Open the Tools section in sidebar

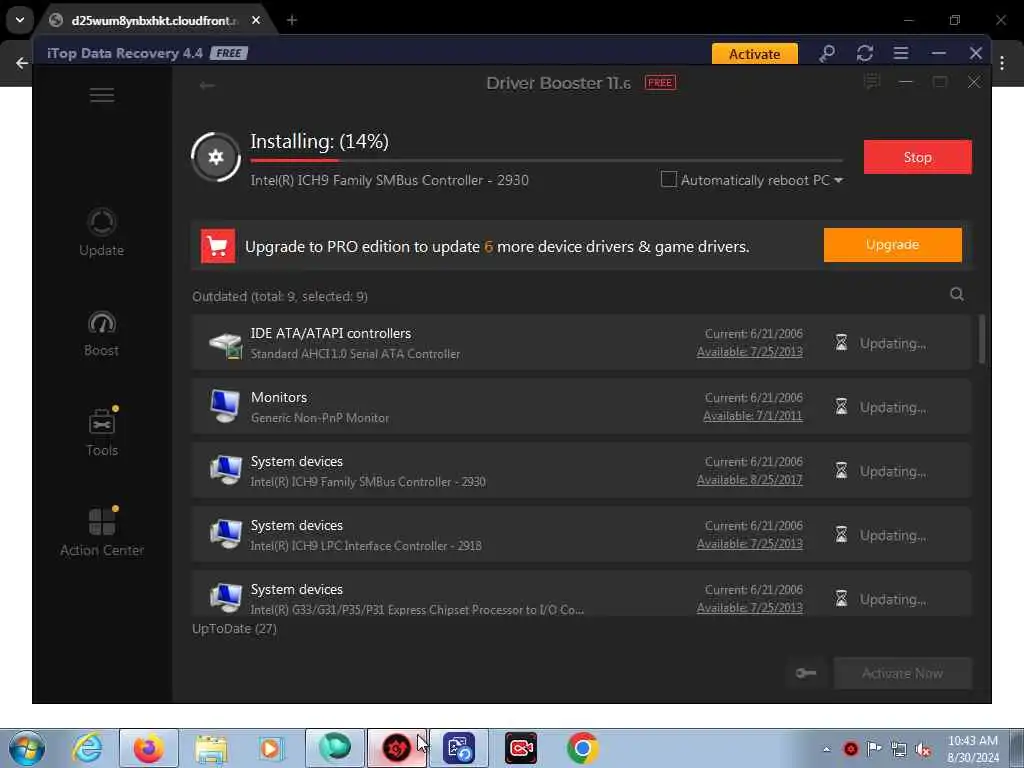point(102,432)
